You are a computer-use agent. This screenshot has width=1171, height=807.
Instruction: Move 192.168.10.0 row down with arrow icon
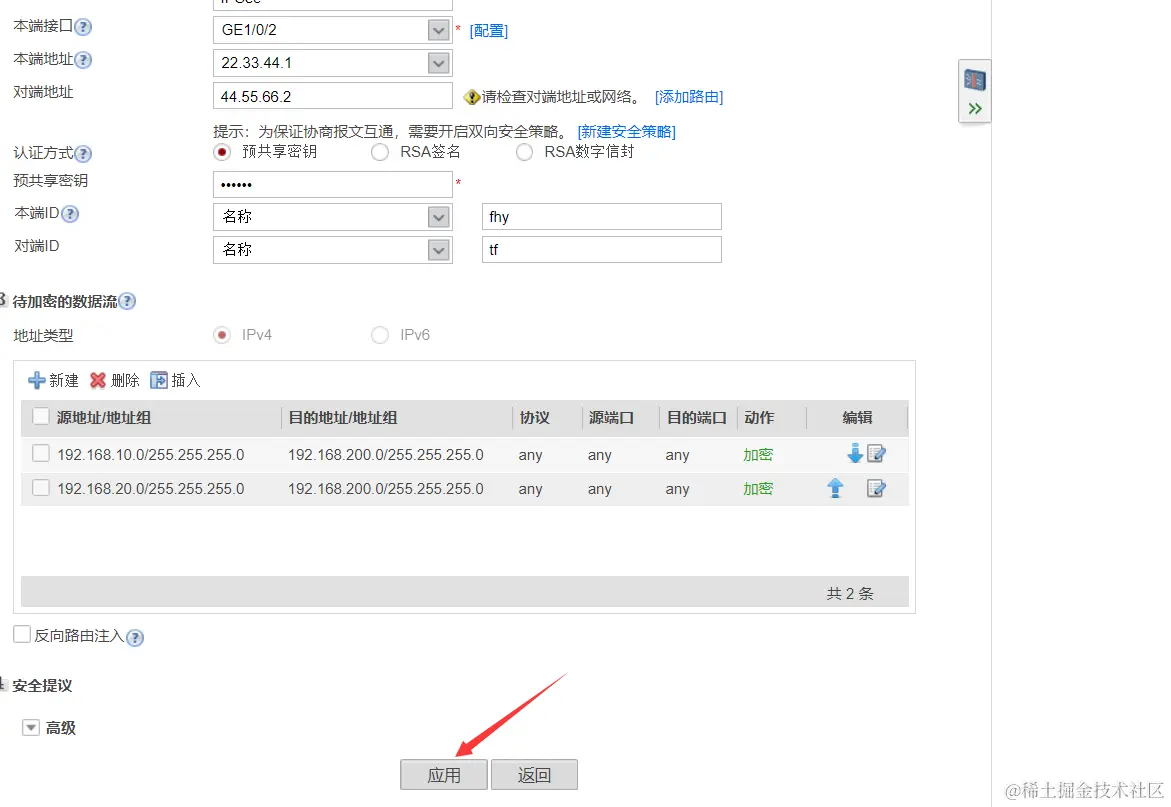pyautogui.click(x=854, y=453)
